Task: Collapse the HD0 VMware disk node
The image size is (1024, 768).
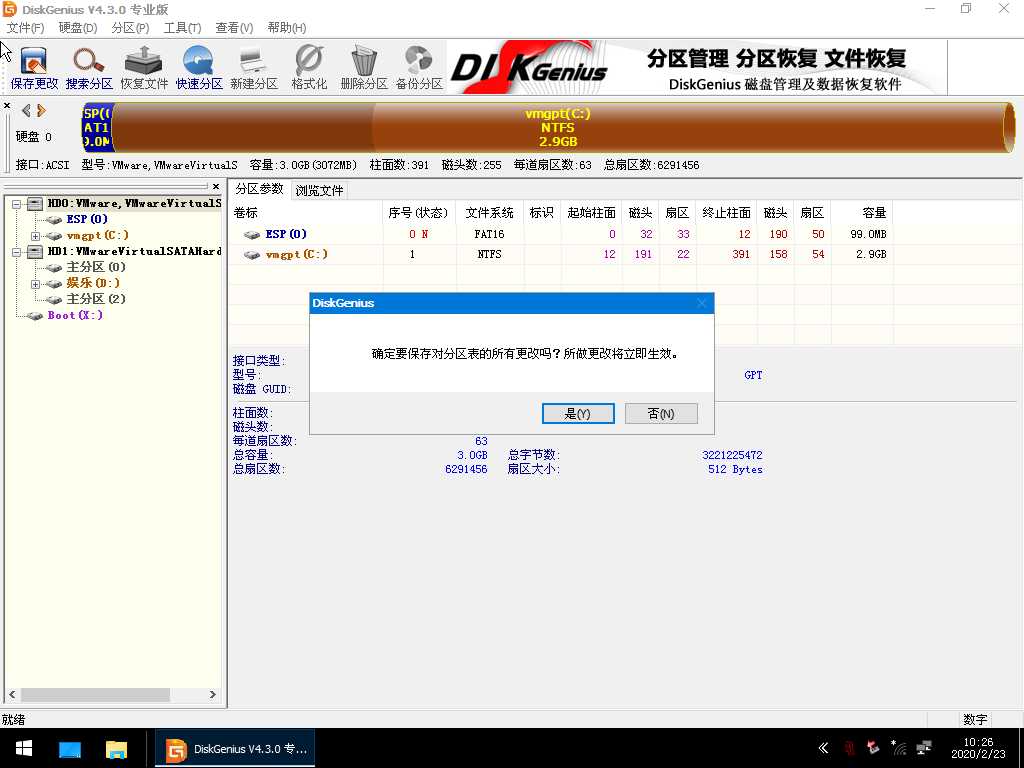Action: (x=17, y=204)
